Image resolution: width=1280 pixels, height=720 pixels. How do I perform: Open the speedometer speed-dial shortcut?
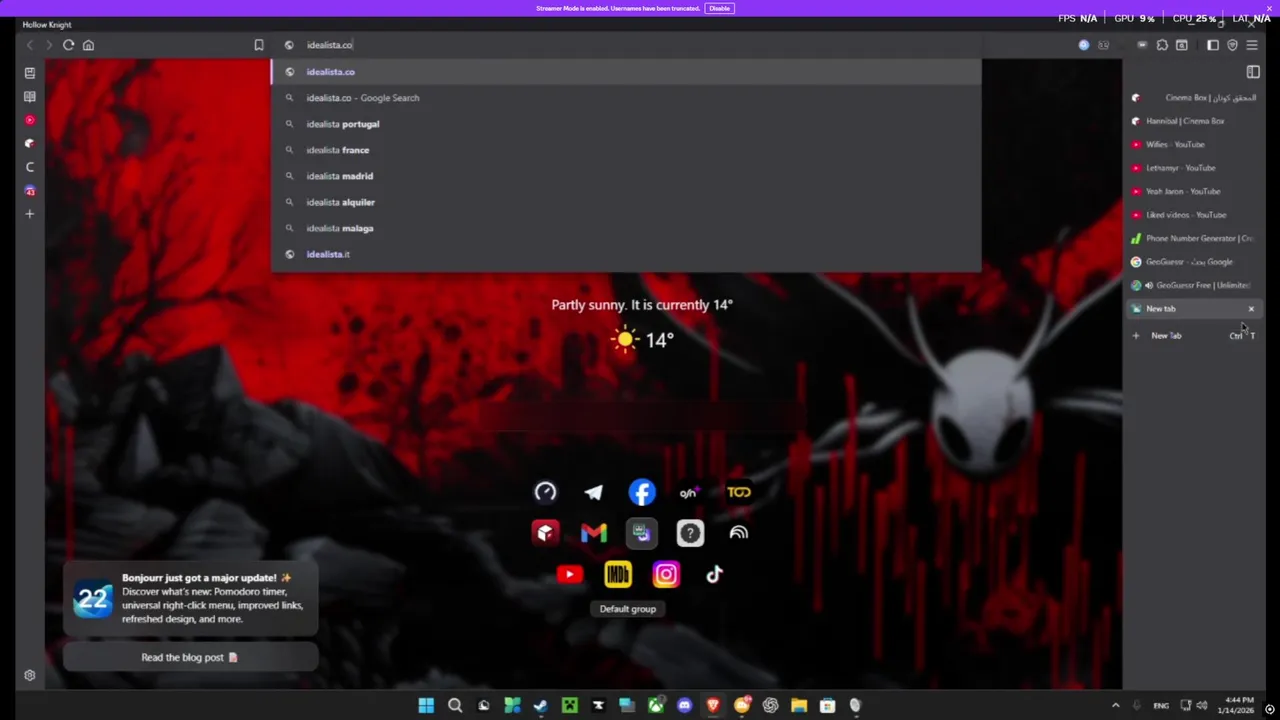tap(545, 492)
